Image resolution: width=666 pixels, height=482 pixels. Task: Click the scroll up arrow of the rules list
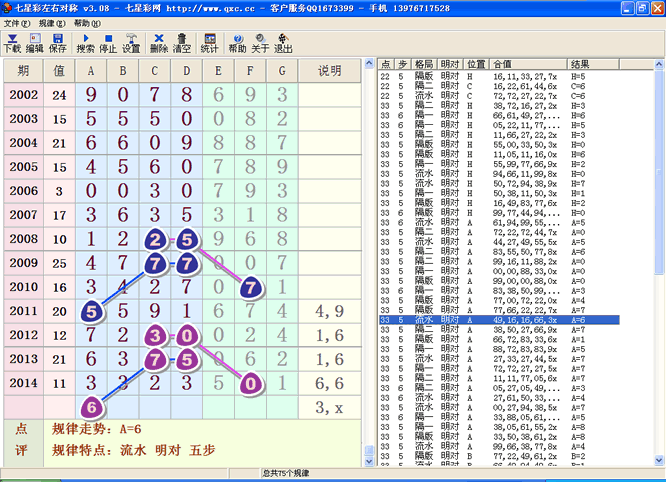(x=659, y=64)
